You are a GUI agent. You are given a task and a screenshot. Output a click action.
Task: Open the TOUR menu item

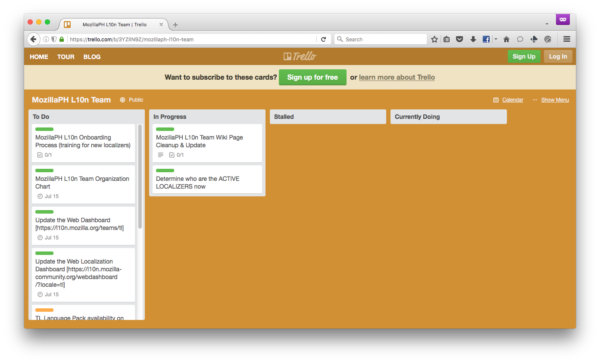pyautogui.click(x=66, y=57)
